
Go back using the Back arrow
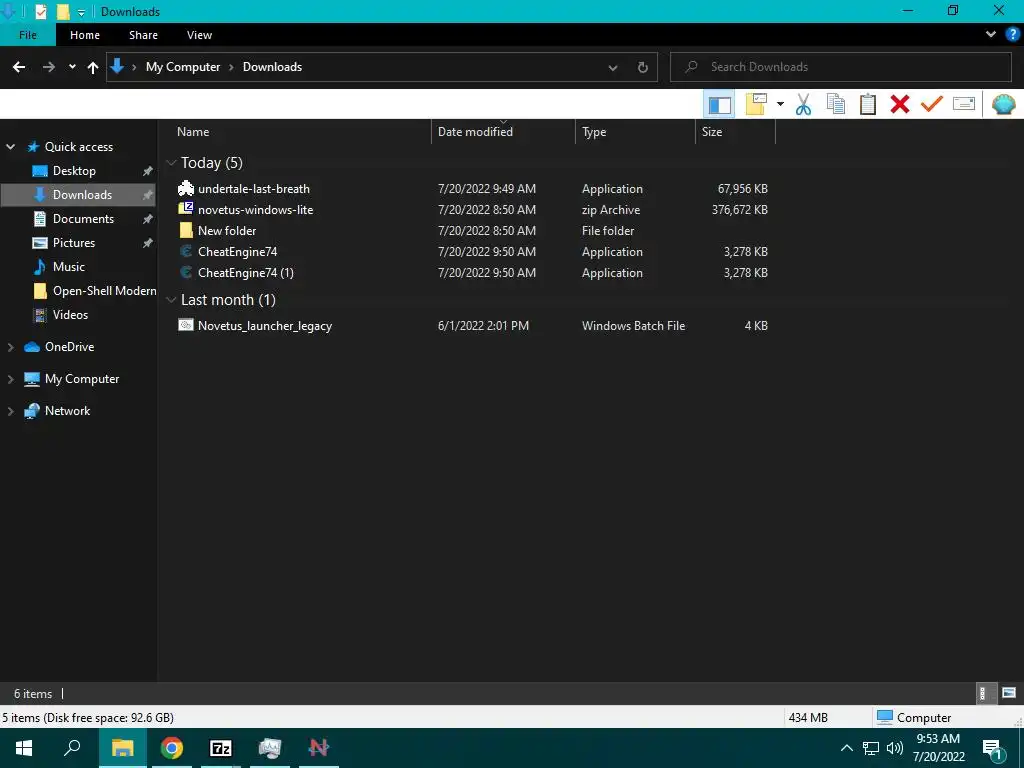pos(19,67)
